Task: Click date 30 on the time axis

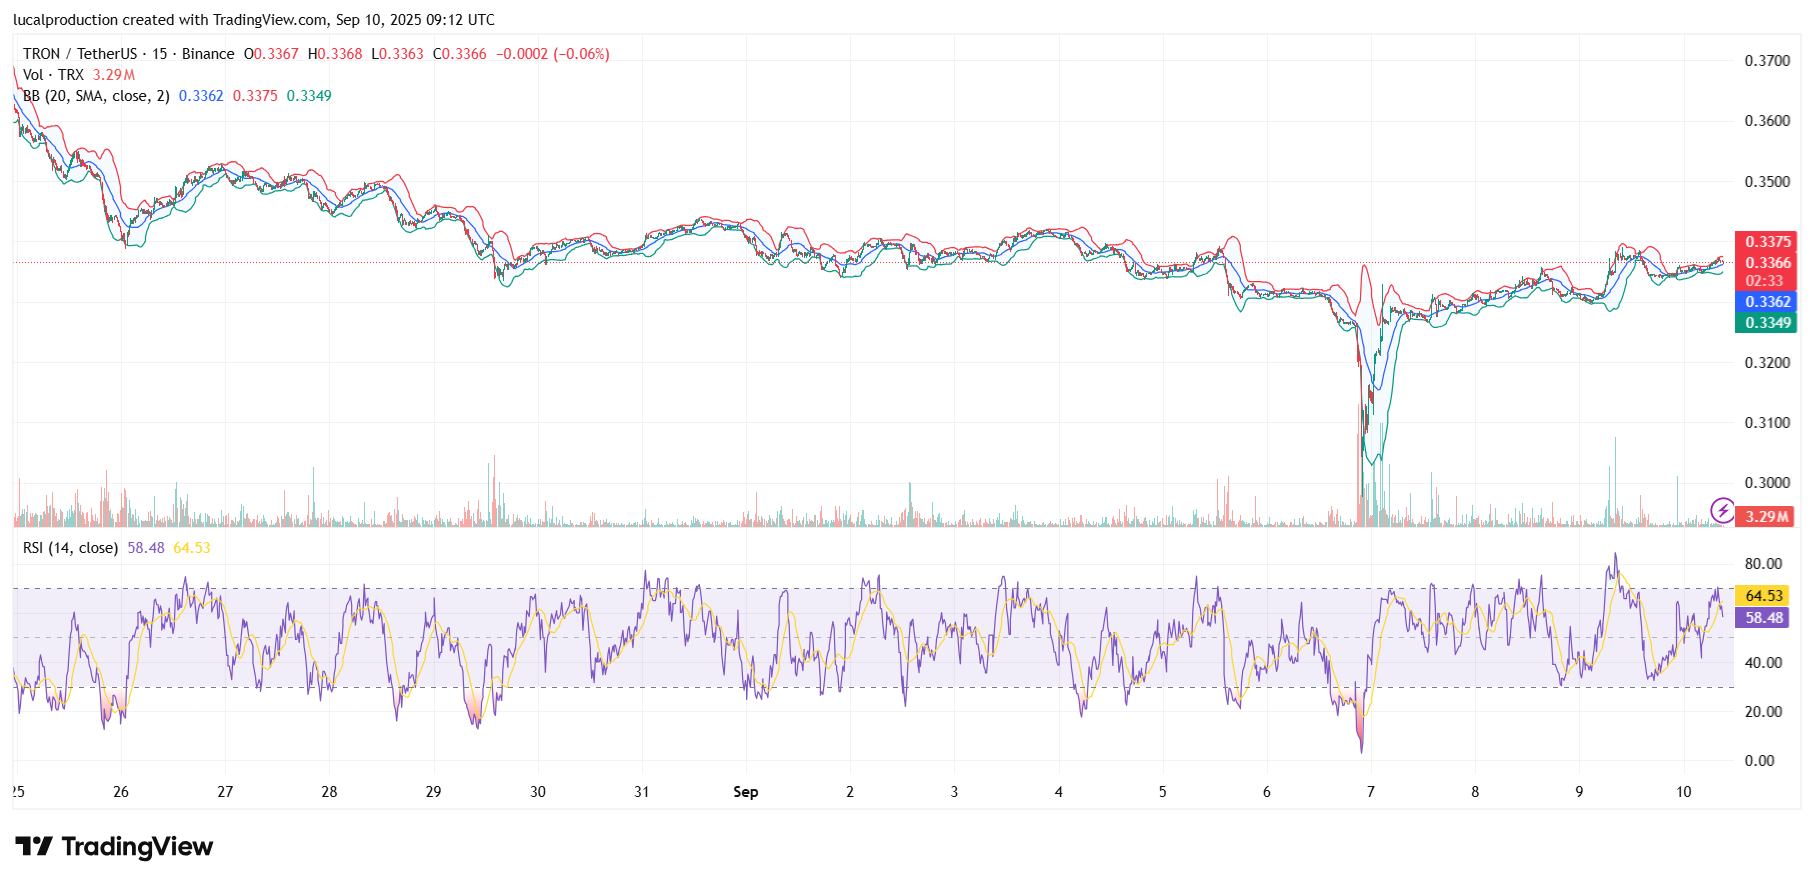Action: [x=538, y=792]
